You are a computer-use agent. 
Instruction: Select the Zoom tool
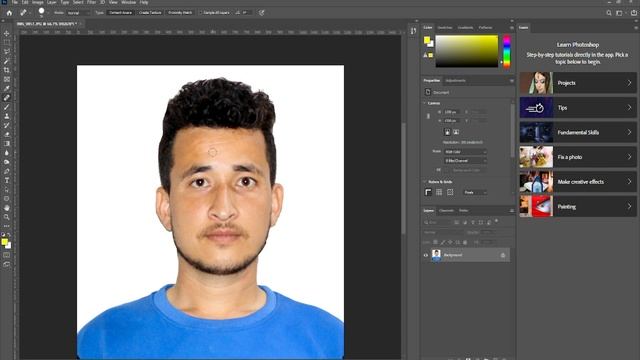(x=7, y=217)
